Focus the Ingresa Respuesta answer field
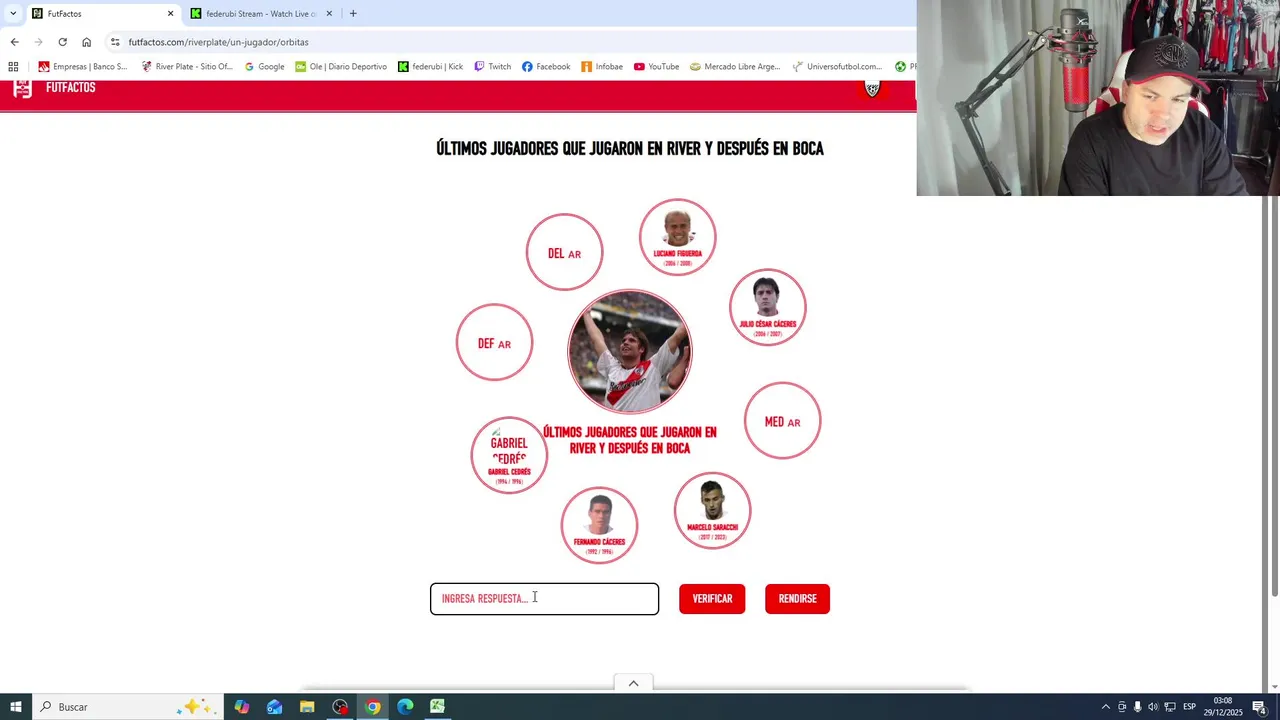 click(x=544, y=599)
